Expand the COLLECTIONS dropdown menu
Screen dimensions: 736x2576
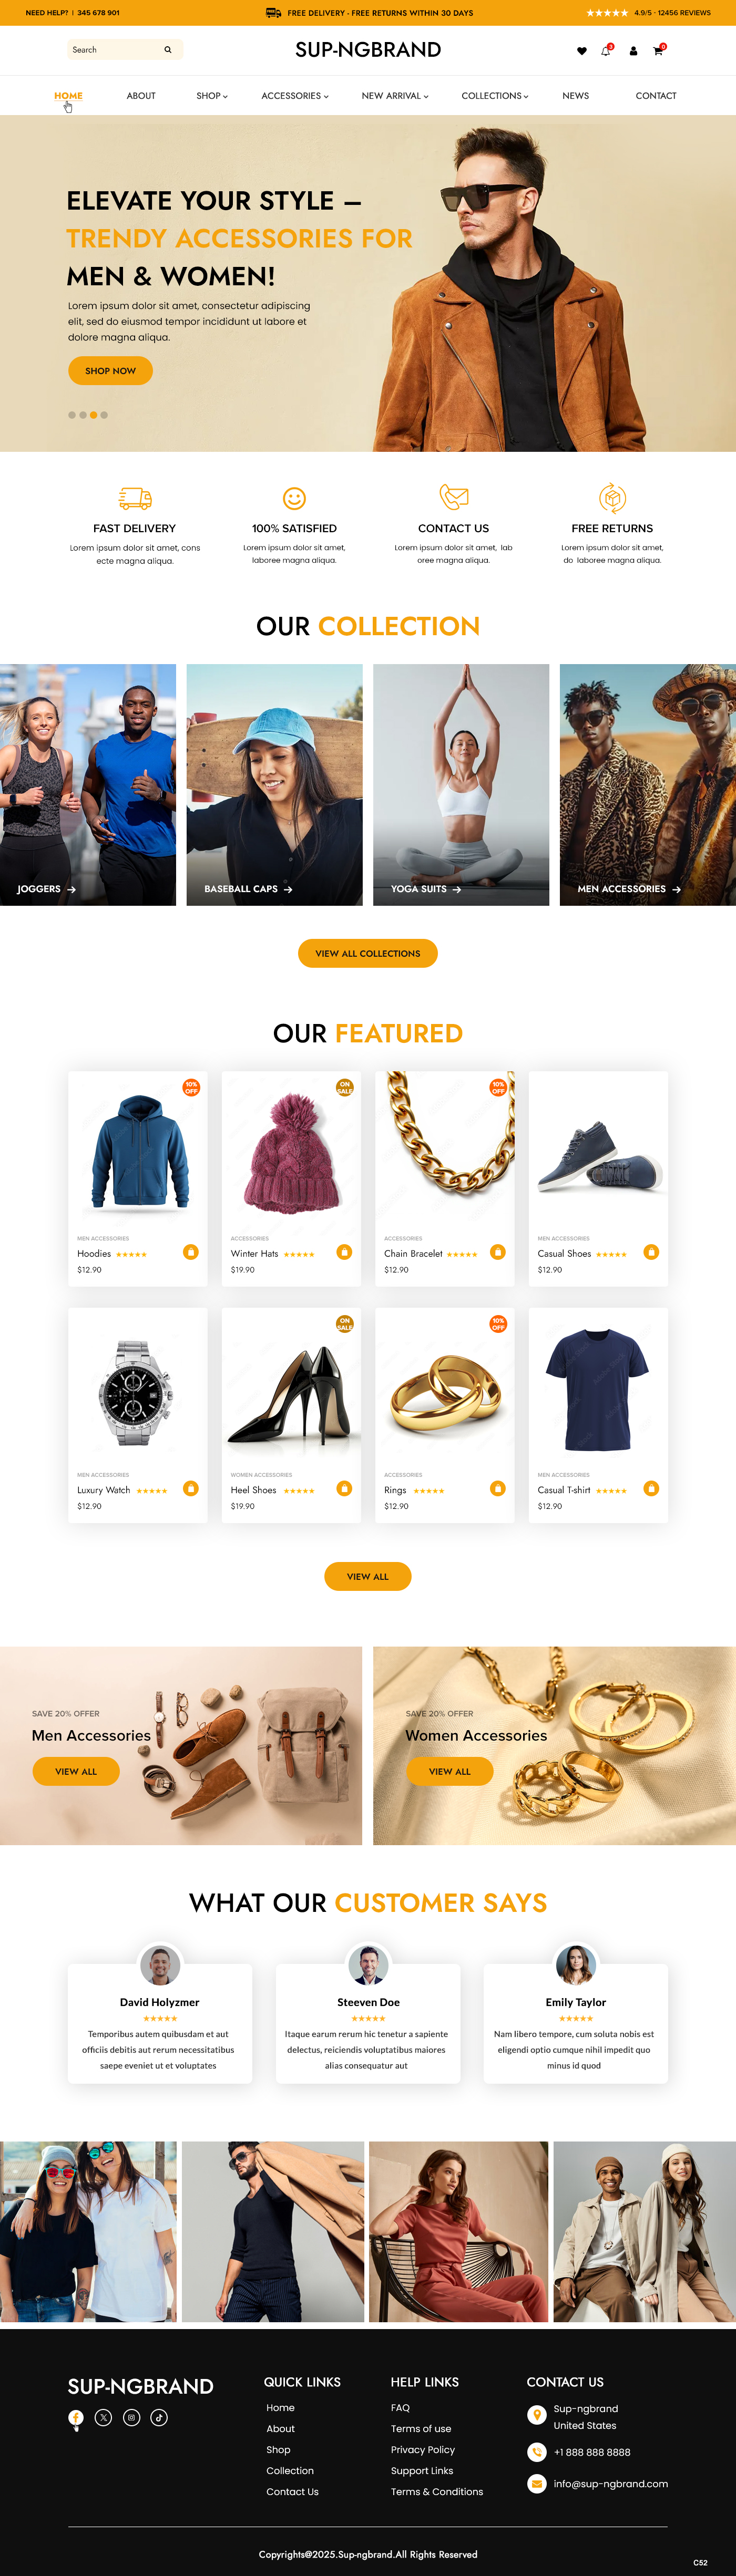[x=495, y=96]
